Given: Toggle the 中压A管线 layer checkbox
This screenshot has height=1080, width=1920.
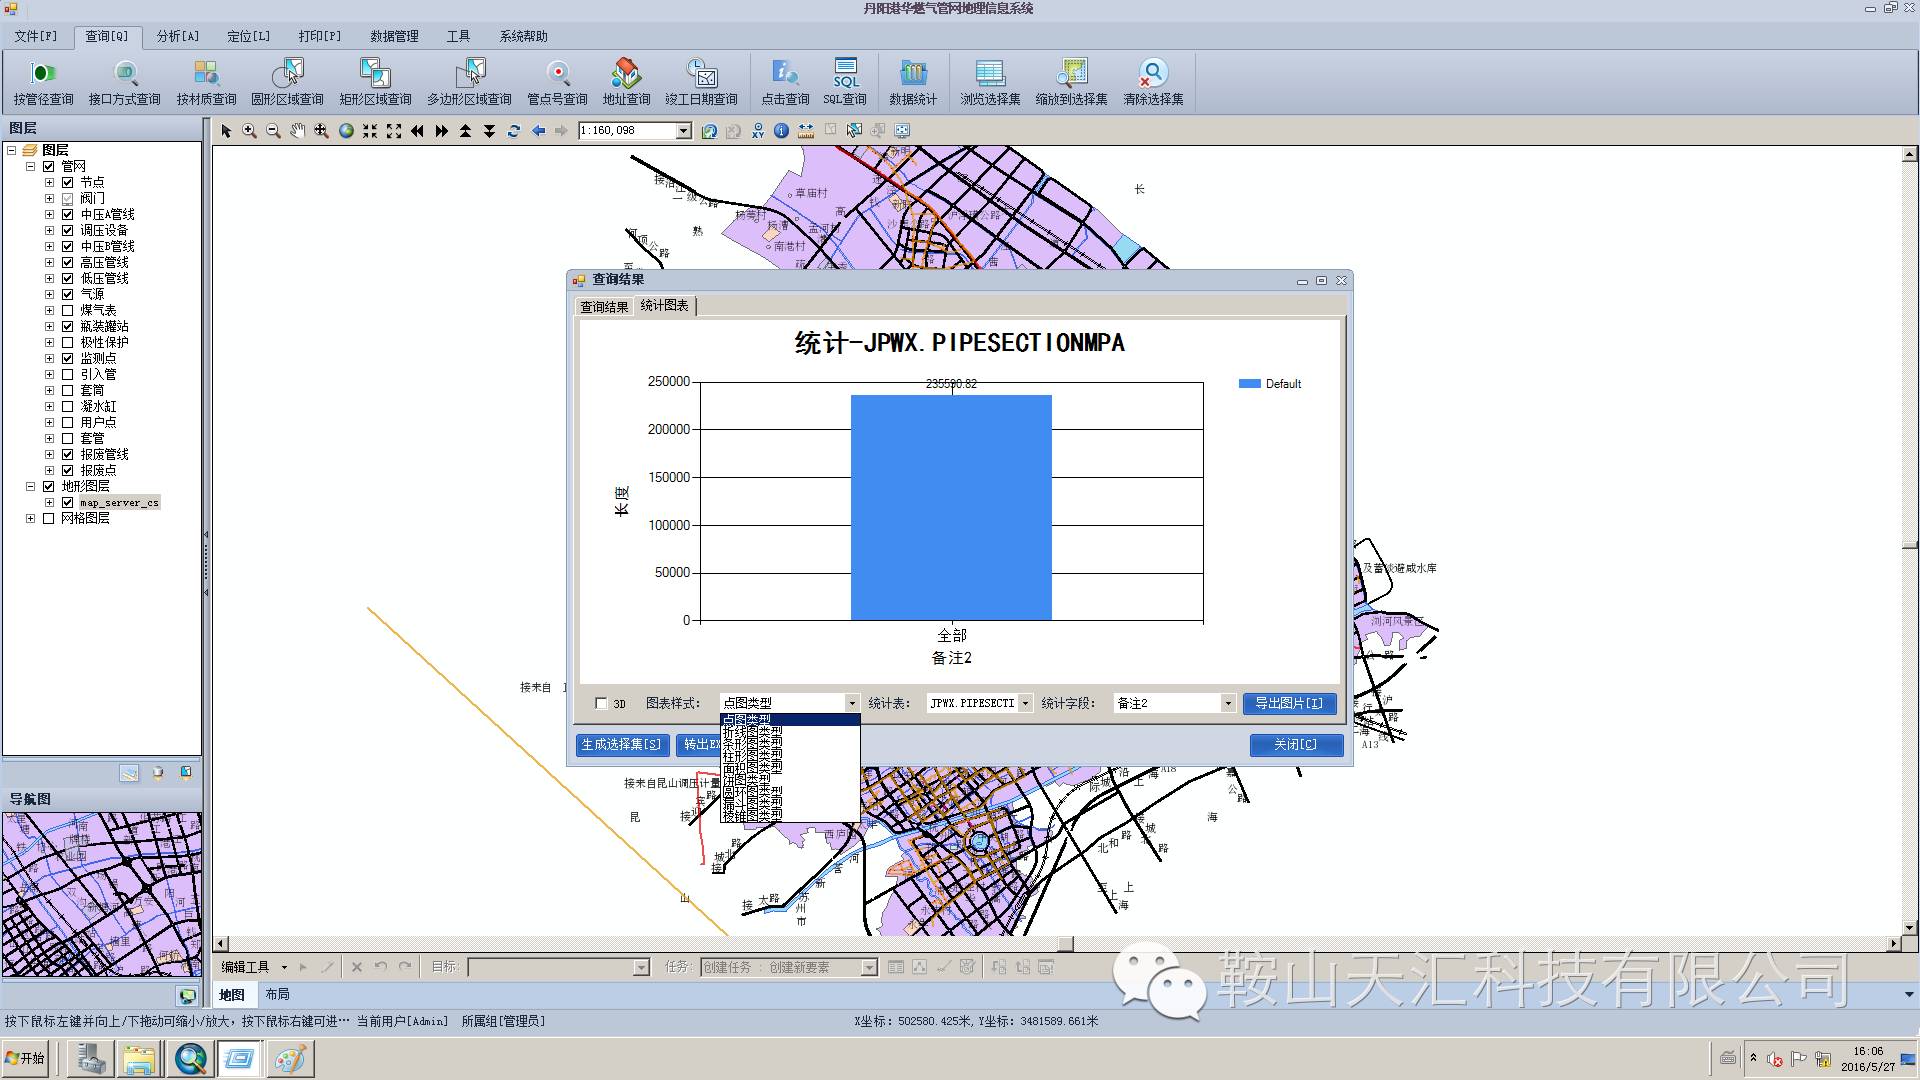Looking at the screenshot, I should point(68,214).
